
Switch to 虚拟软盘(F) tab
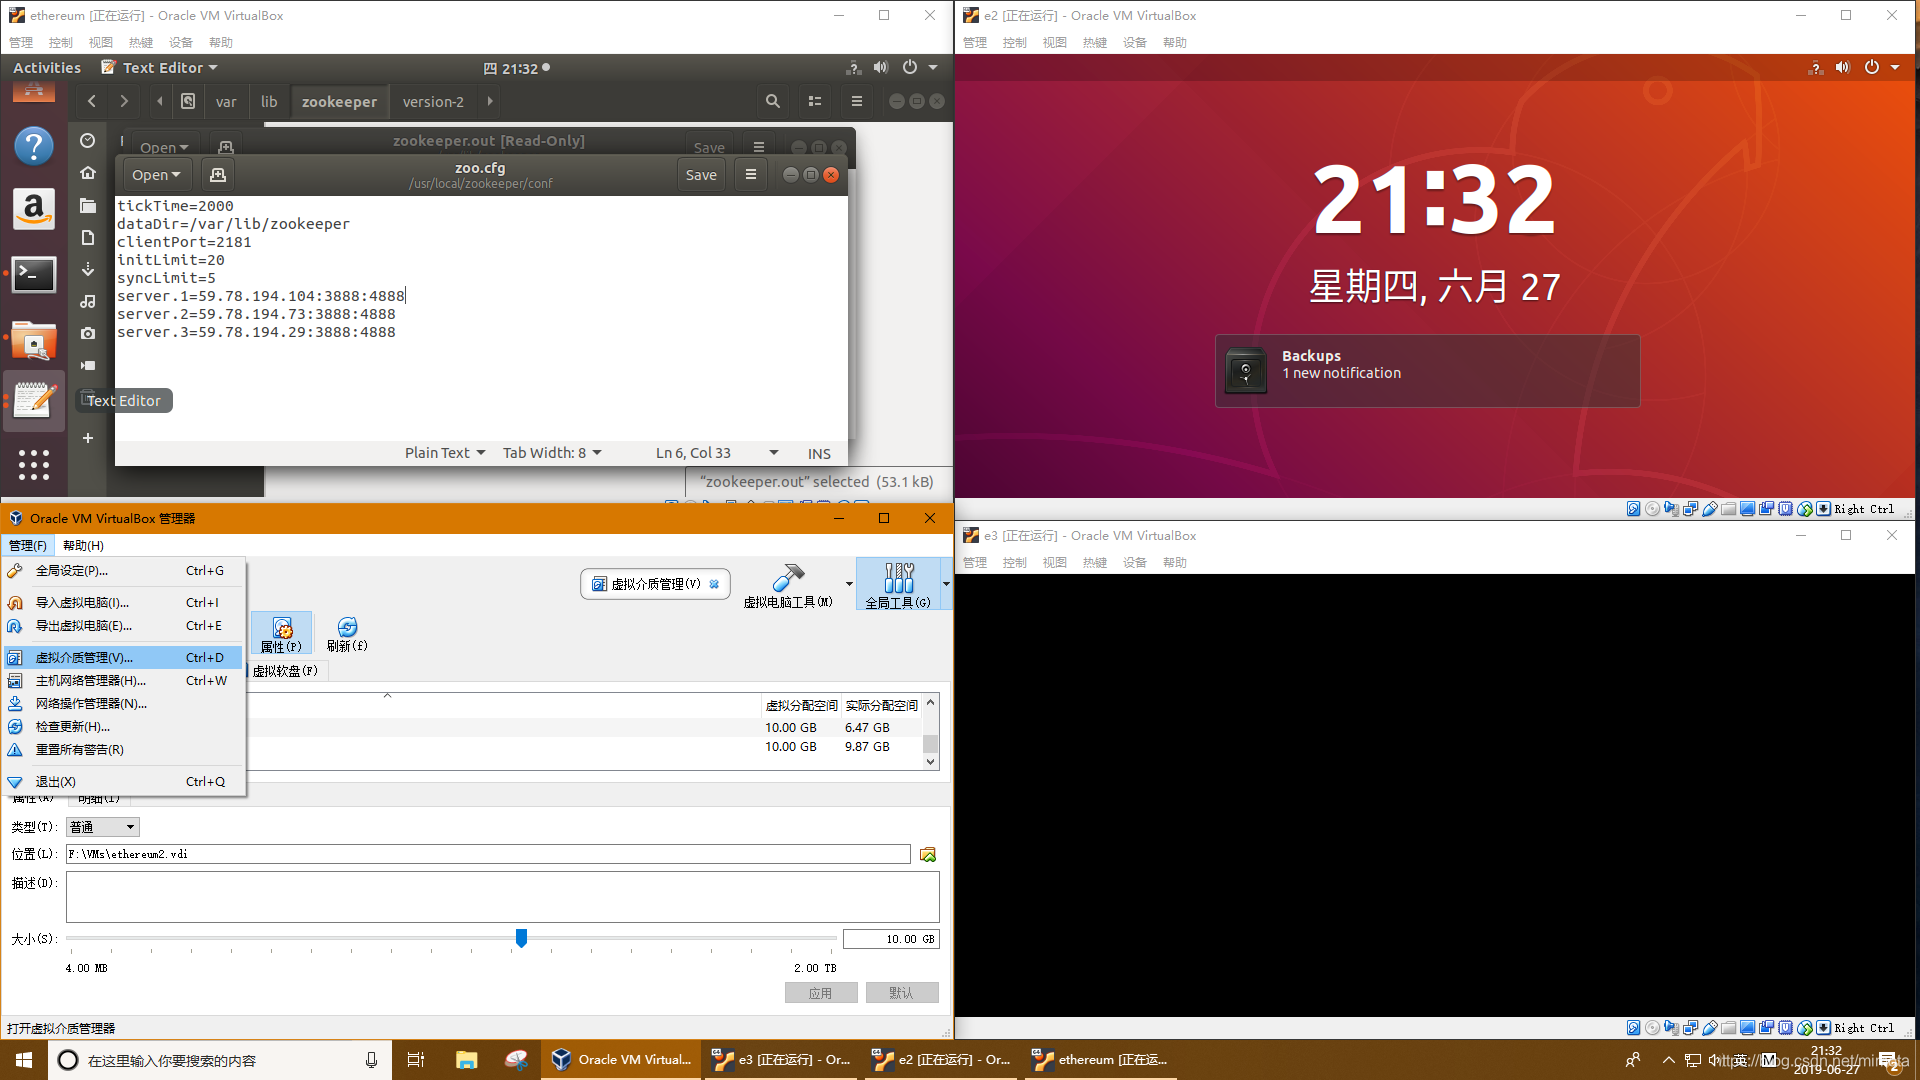tap(286, 671)
